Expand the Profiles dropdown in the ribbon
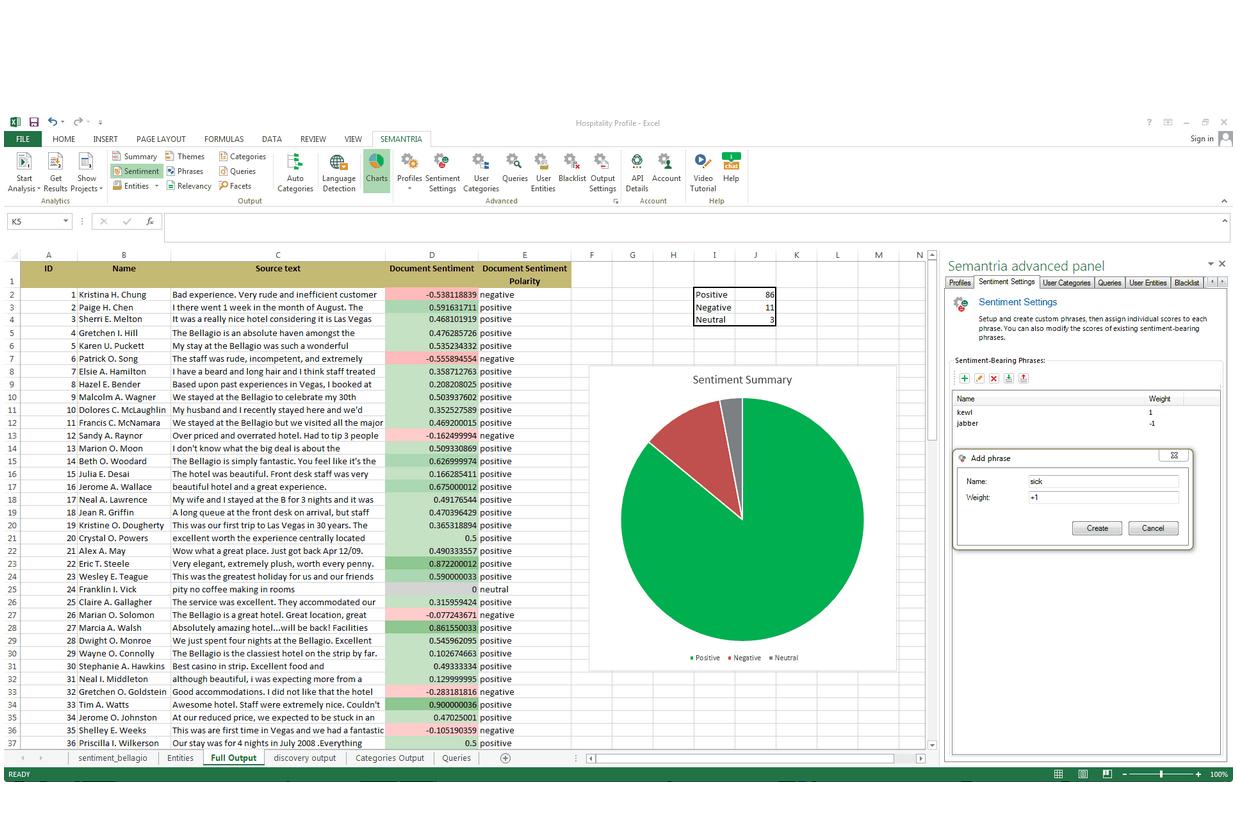The image size is (1237, 825). click(x=410, y=188)
